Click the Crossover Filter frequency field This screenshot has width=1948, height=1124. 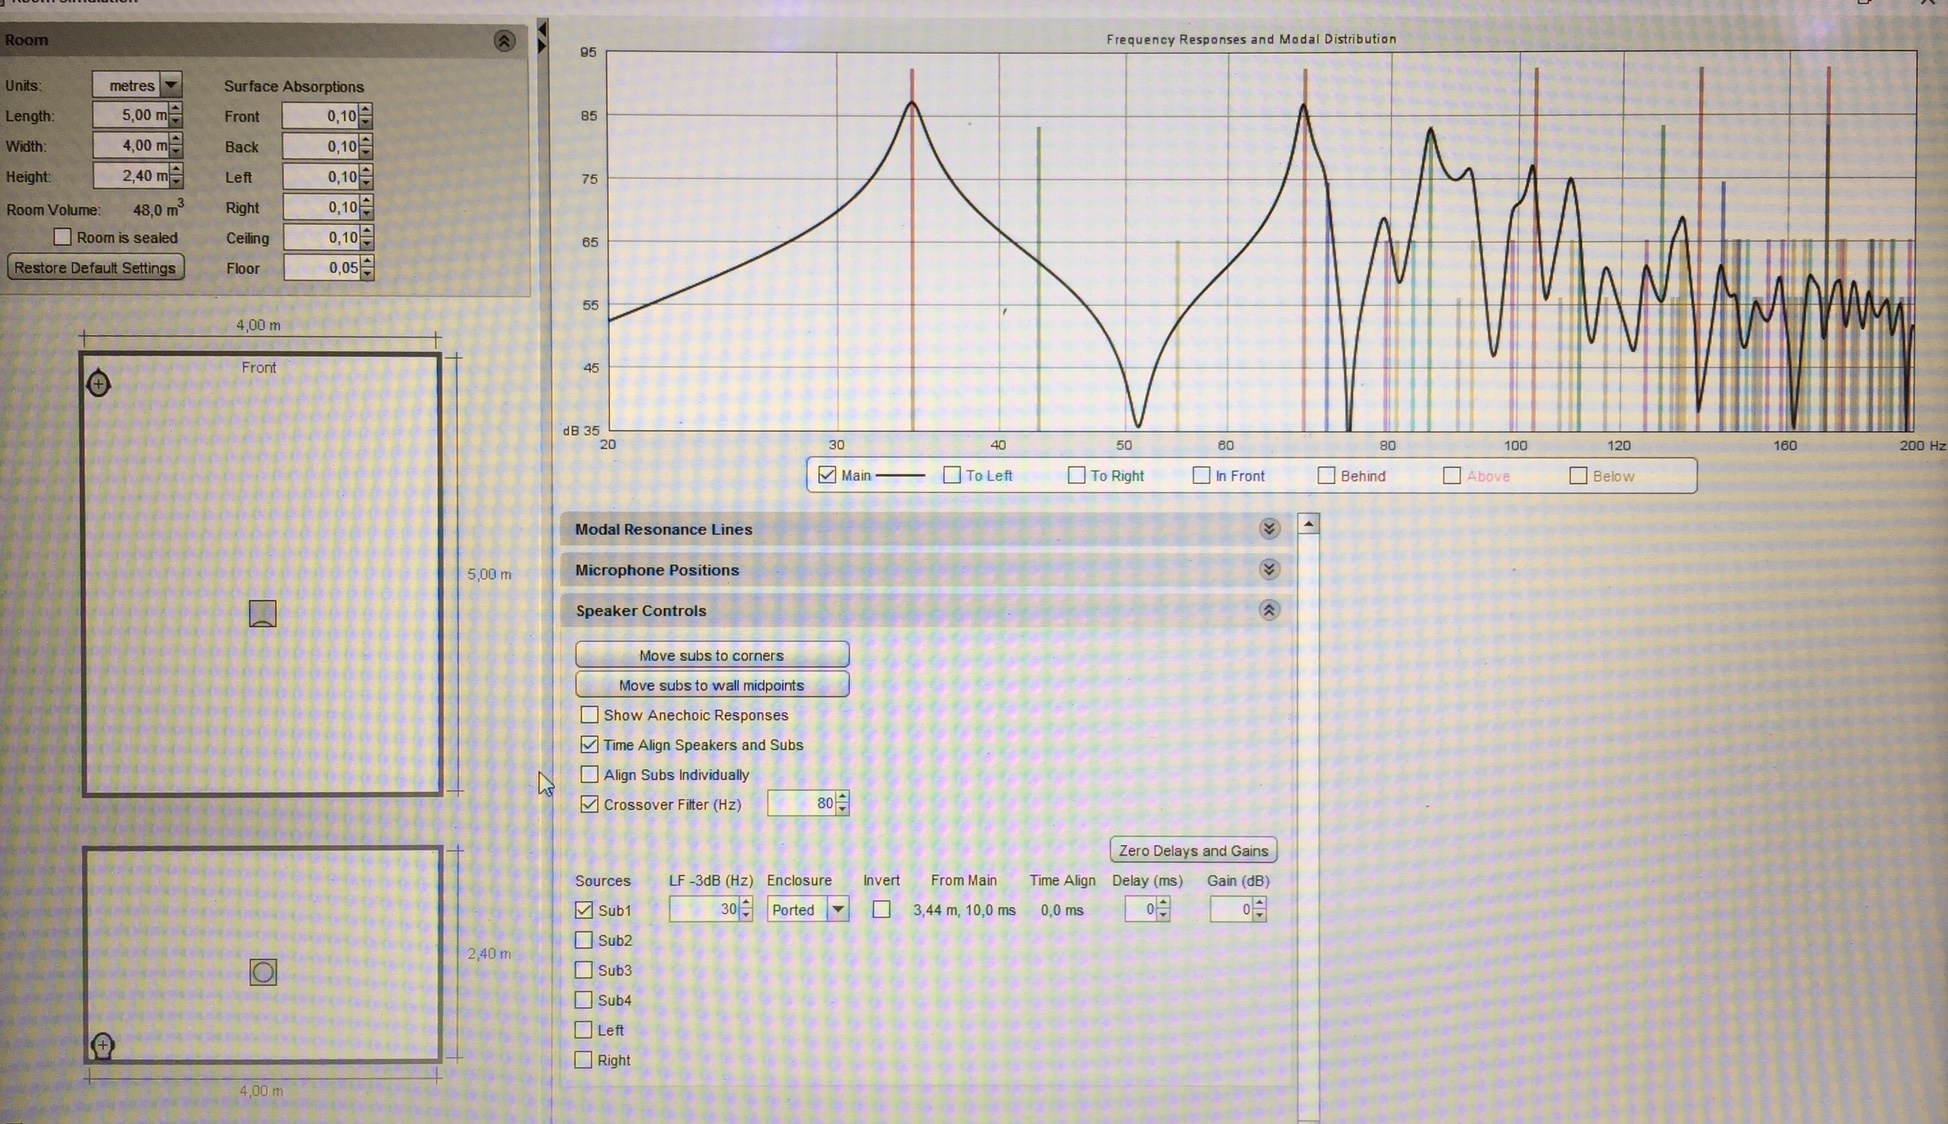(x=801, y=803)
